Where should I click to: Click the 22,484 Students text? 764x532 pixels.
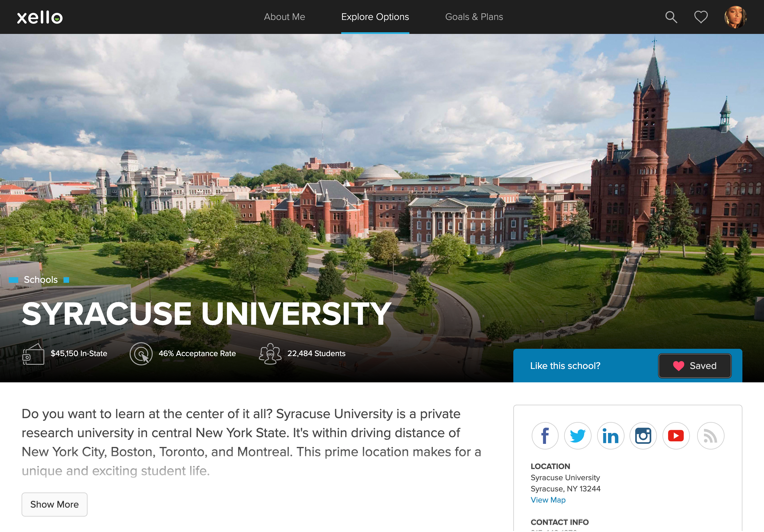(316, 354)
